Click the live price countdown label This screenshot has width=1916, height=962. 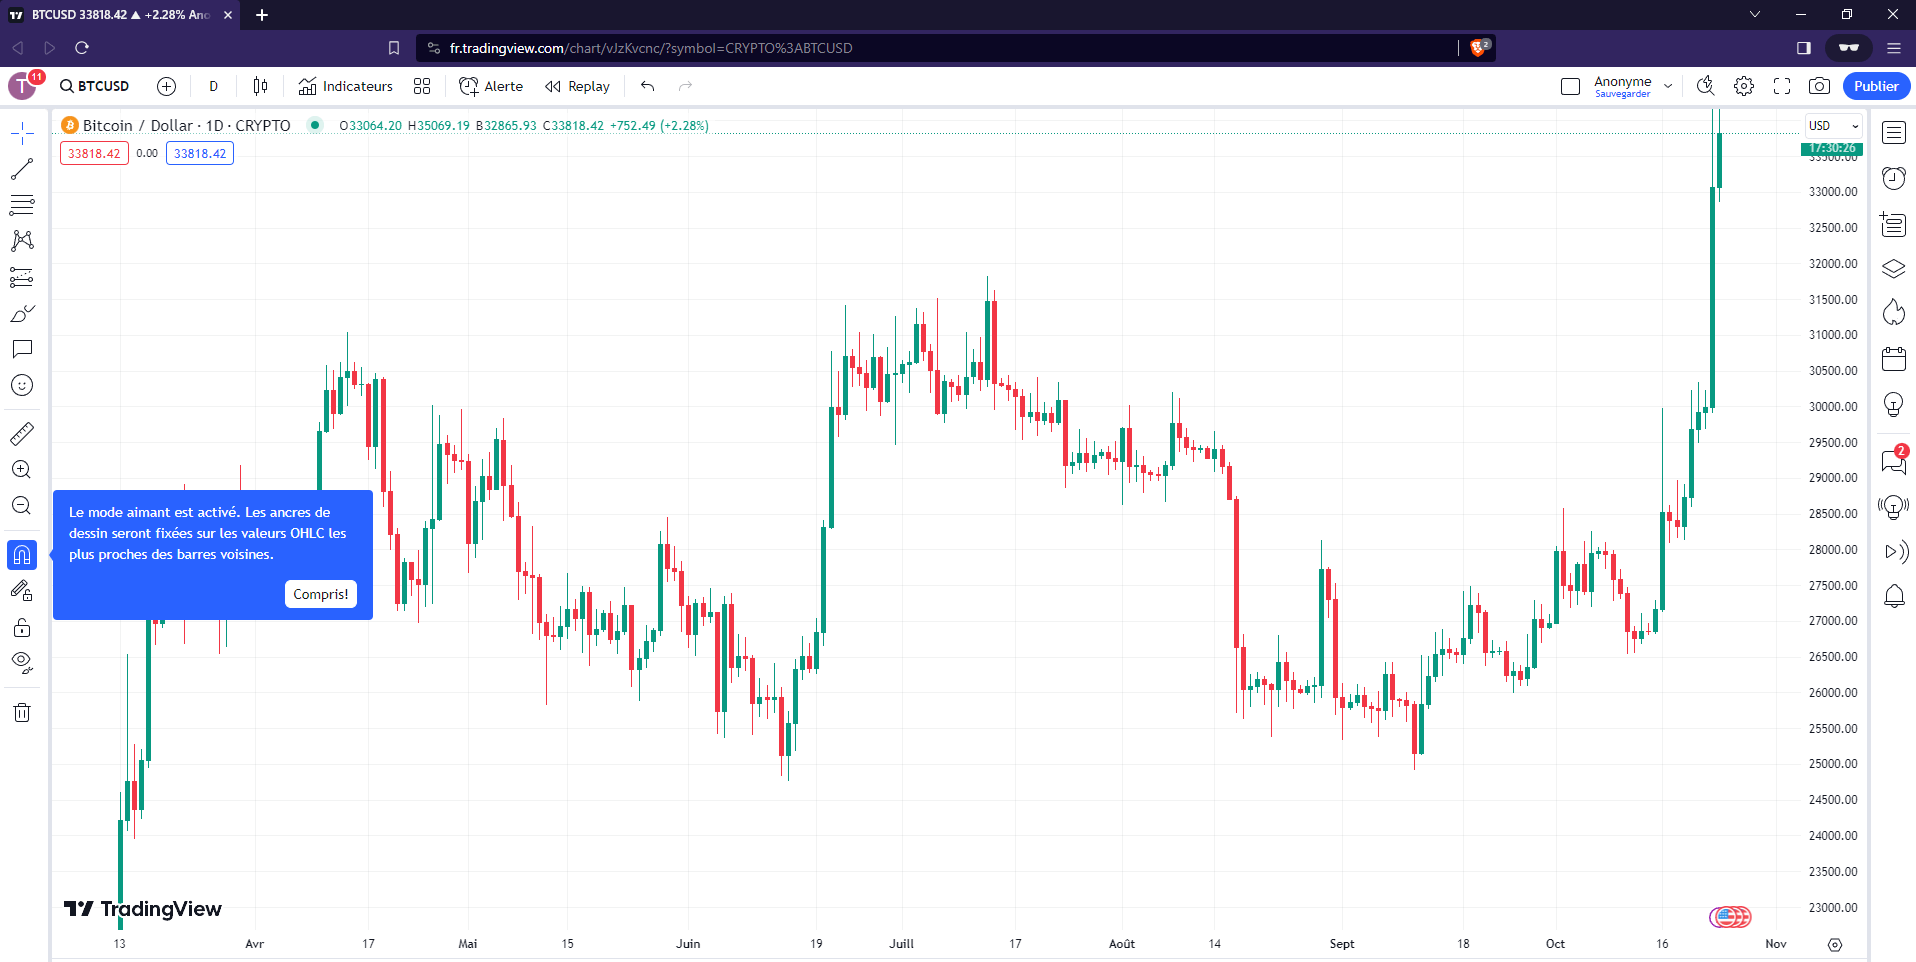[1832, 148]
